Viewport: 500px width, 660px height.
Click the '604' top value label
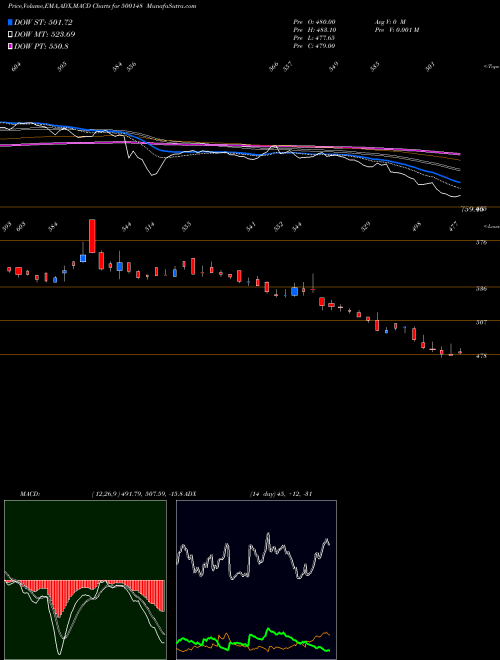16,67
